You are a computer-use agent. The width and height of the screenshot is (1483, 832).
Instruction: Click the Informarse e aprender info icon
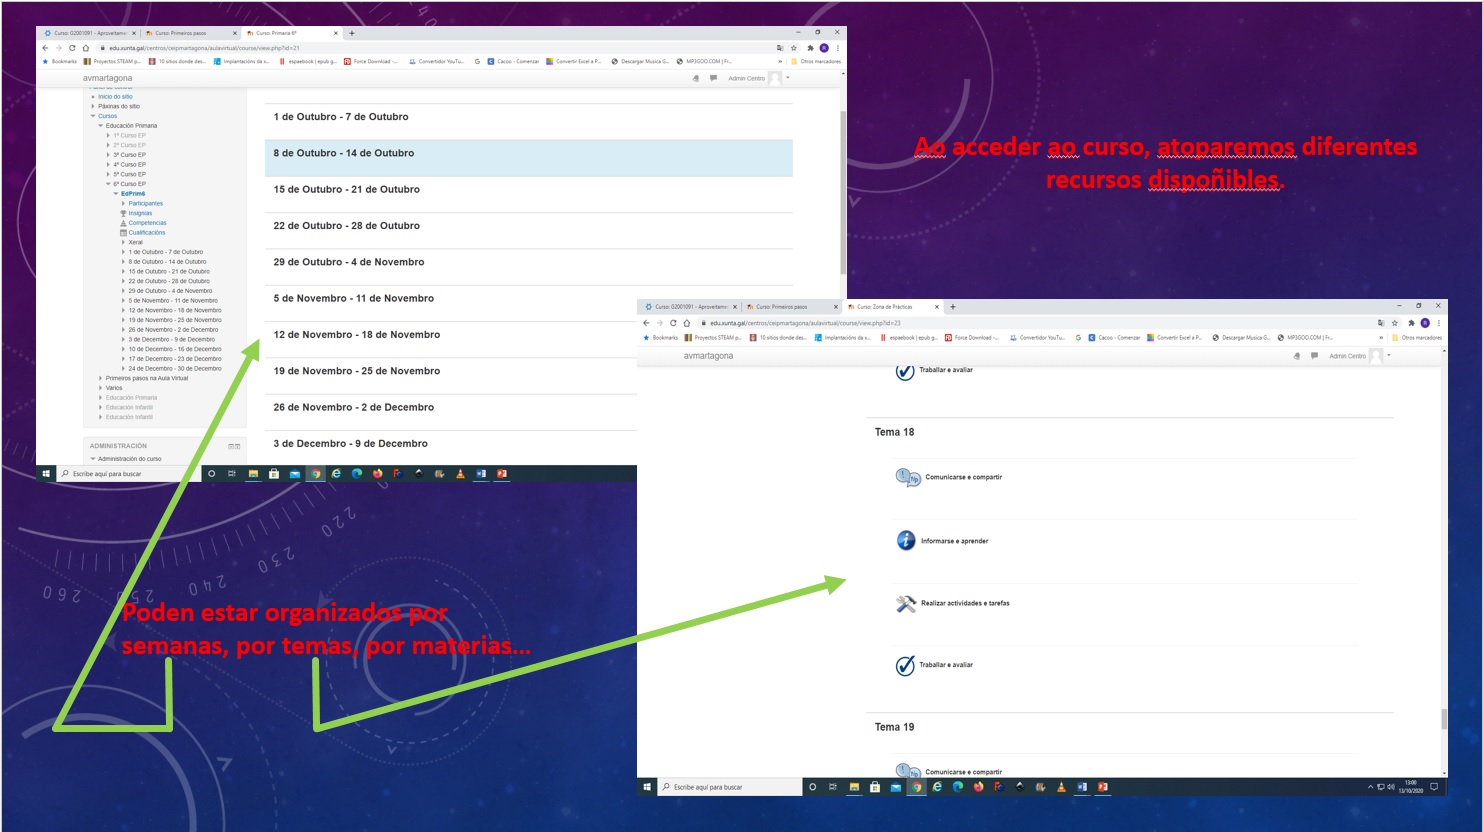[906, 541]
